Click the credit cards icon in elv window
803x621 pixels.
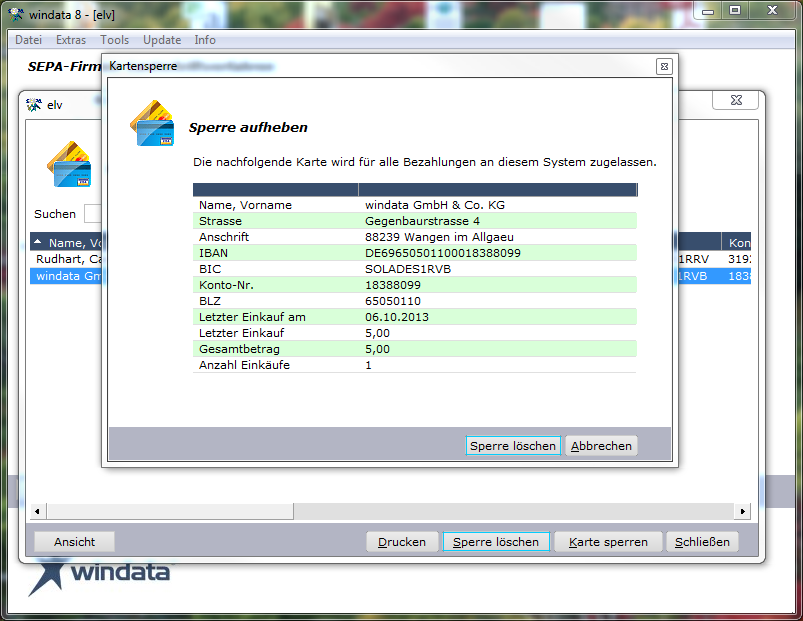(x=69, y=164)
